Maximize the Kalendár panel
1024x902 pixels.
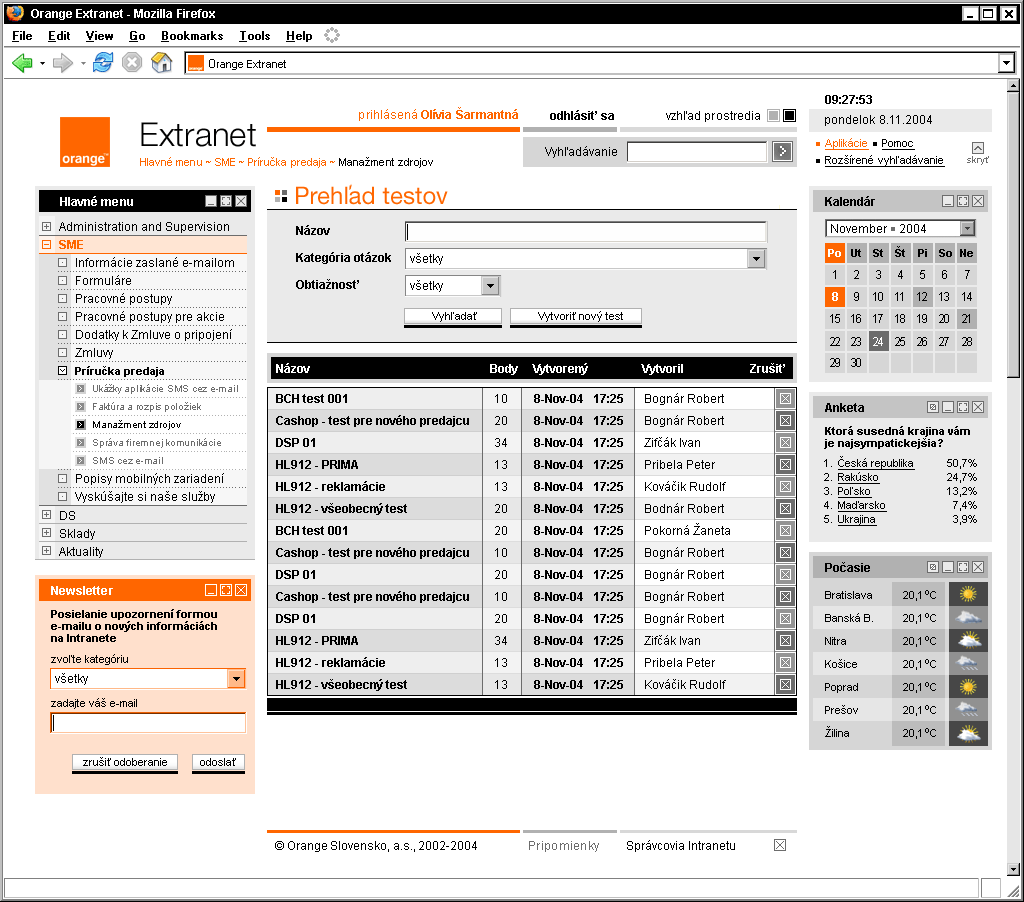pyautogui.click(x=963, y=201)
